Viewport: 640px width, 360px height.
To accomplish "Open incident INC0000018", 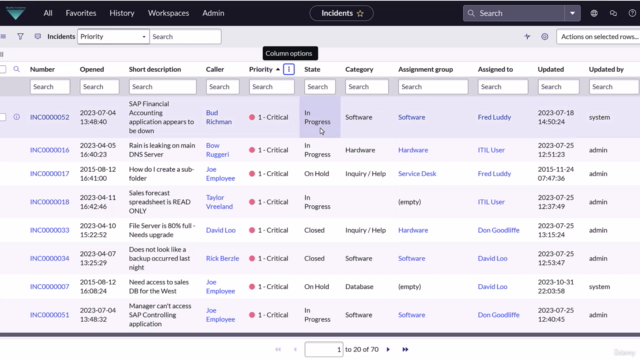I will pyautogui.click(x=49, y=202).
